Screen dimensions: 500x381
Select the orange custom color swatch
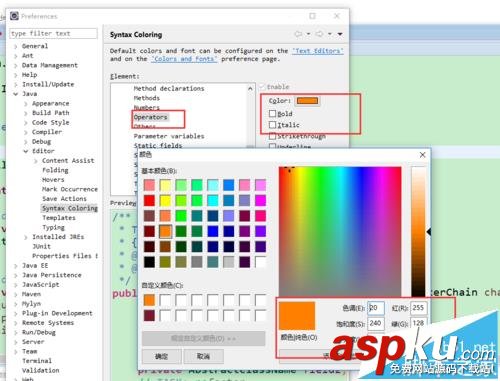click(149, 300)
